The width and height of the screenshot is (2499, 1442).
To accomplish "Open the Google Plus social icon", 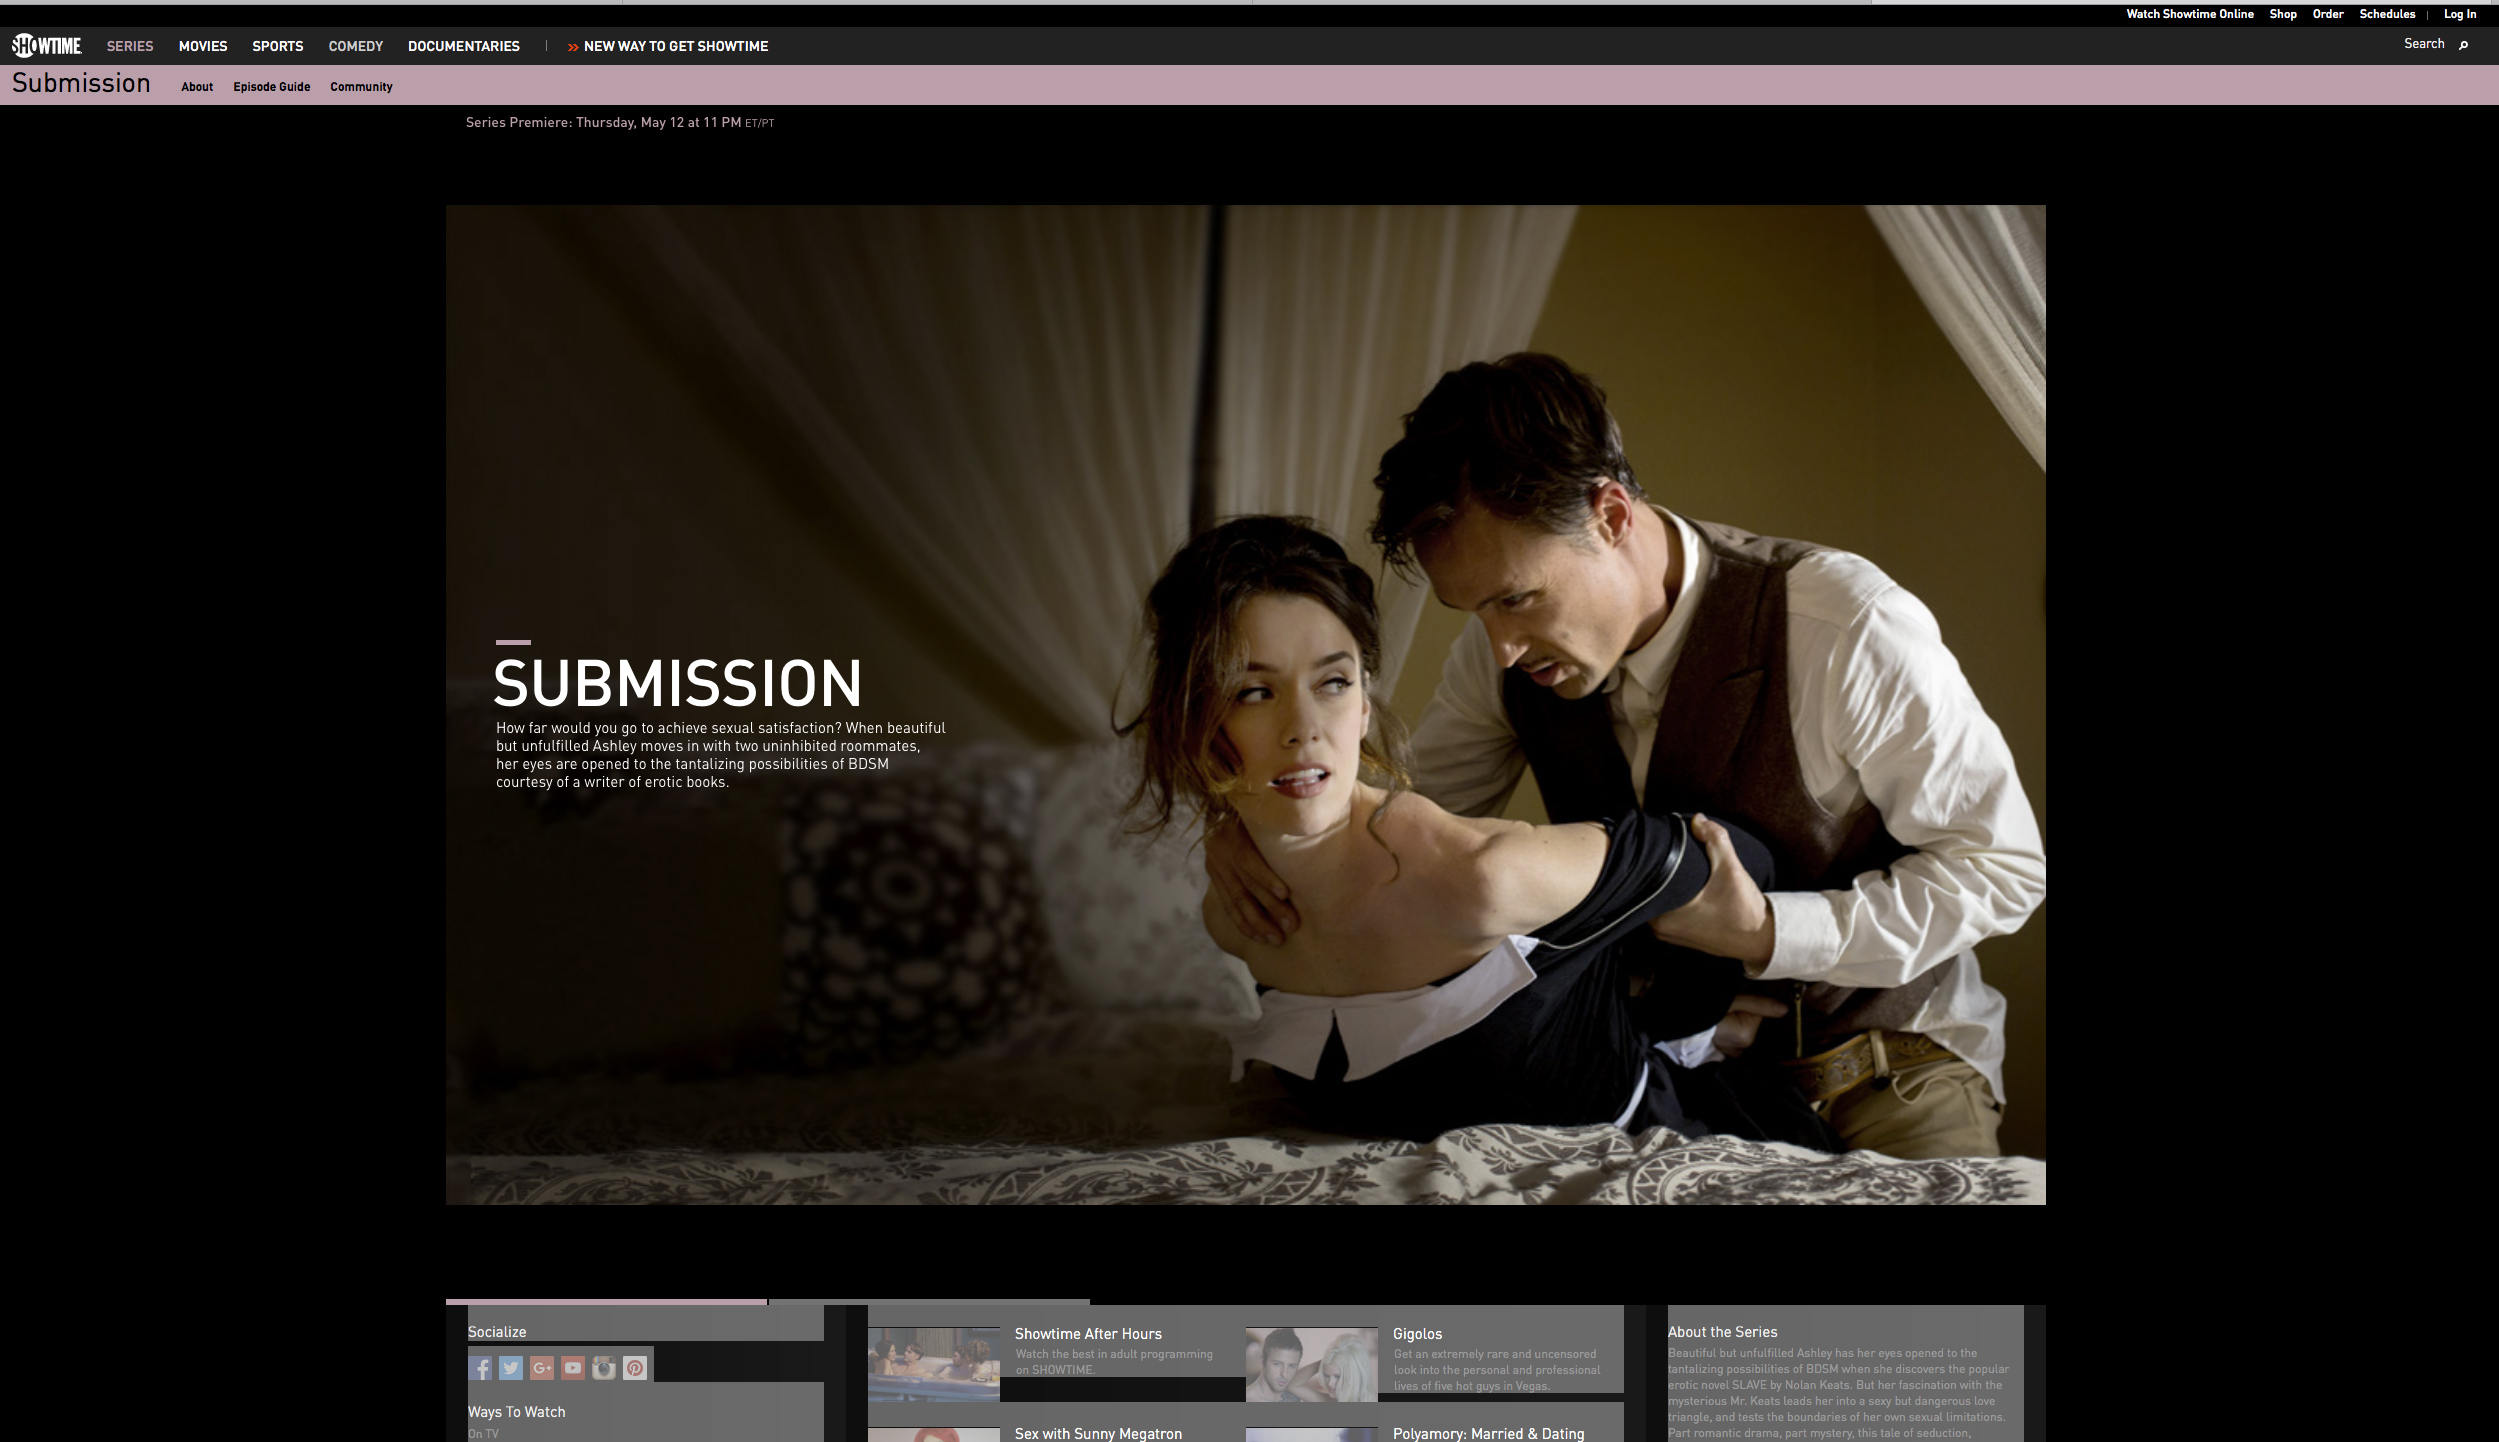I will (542, 1368).
